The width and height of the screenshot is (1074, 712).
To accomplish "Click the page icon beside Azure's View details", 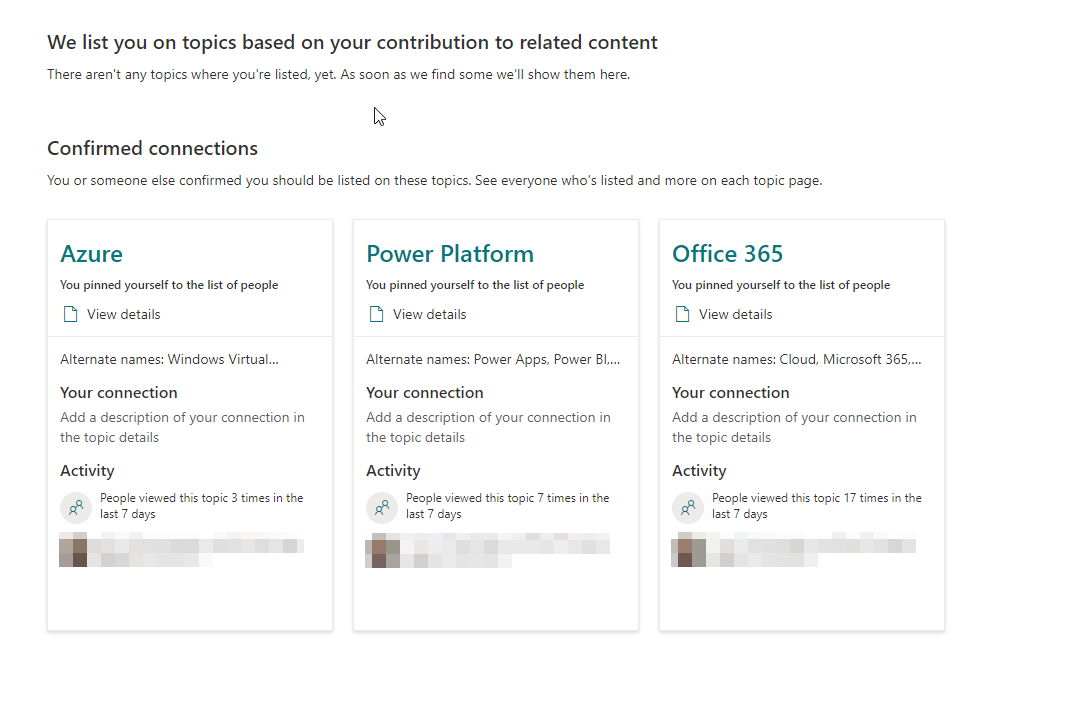I will pyautogui.click(x=69, y=313).
